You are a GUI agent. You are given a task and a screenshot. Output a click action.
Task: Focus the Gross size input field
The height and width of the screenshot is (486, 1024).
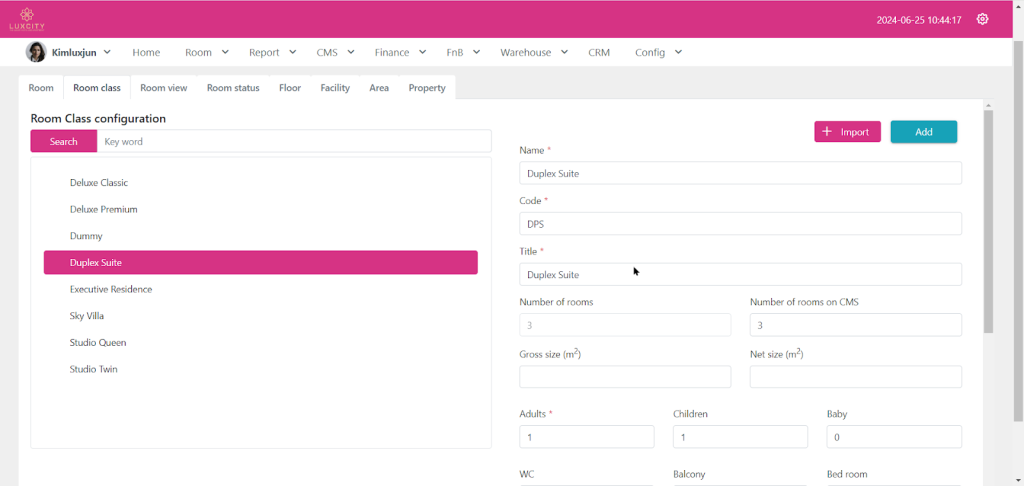pyautogui.click(x=625, y=377)
